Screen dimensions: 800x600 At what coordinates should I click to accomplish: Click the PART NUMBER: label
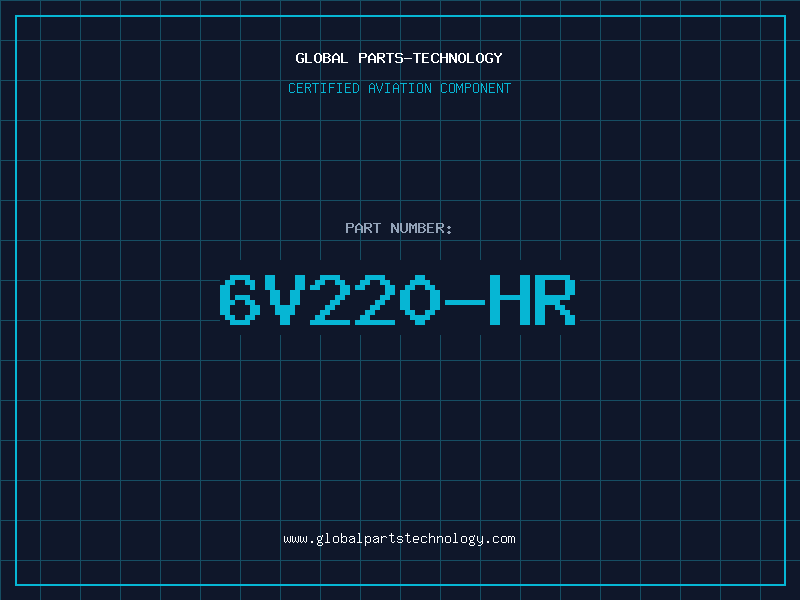point(398,228)
